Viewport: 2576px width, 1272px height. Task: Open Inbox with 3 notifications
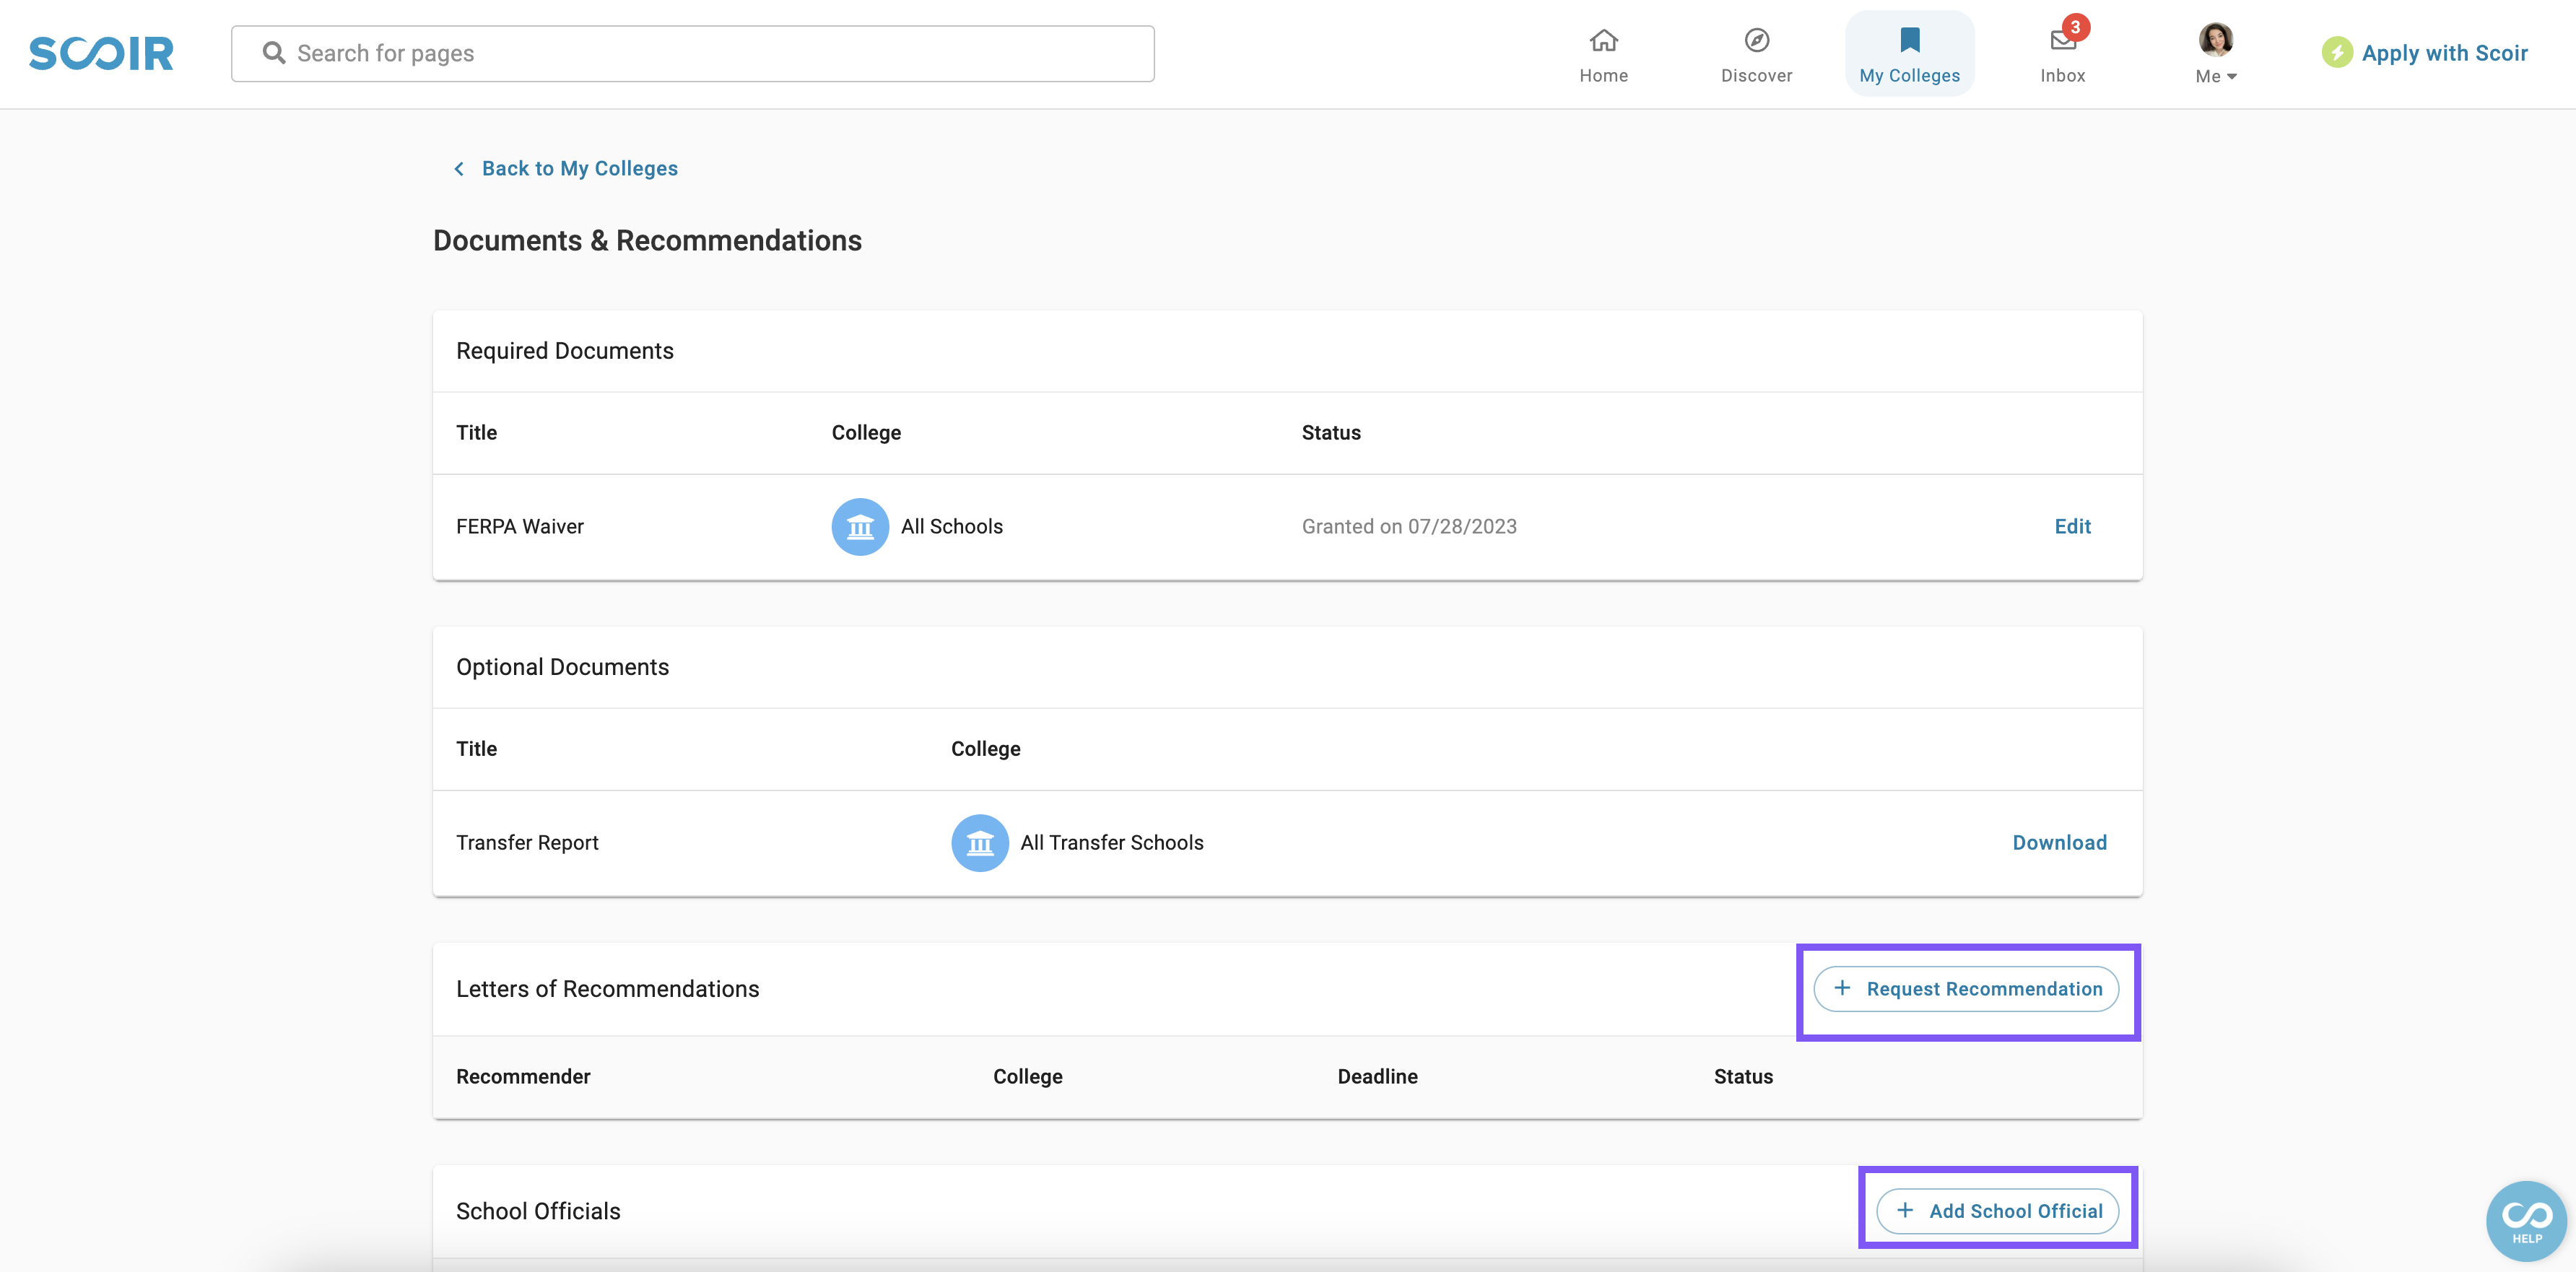(x=2062, y=42)
